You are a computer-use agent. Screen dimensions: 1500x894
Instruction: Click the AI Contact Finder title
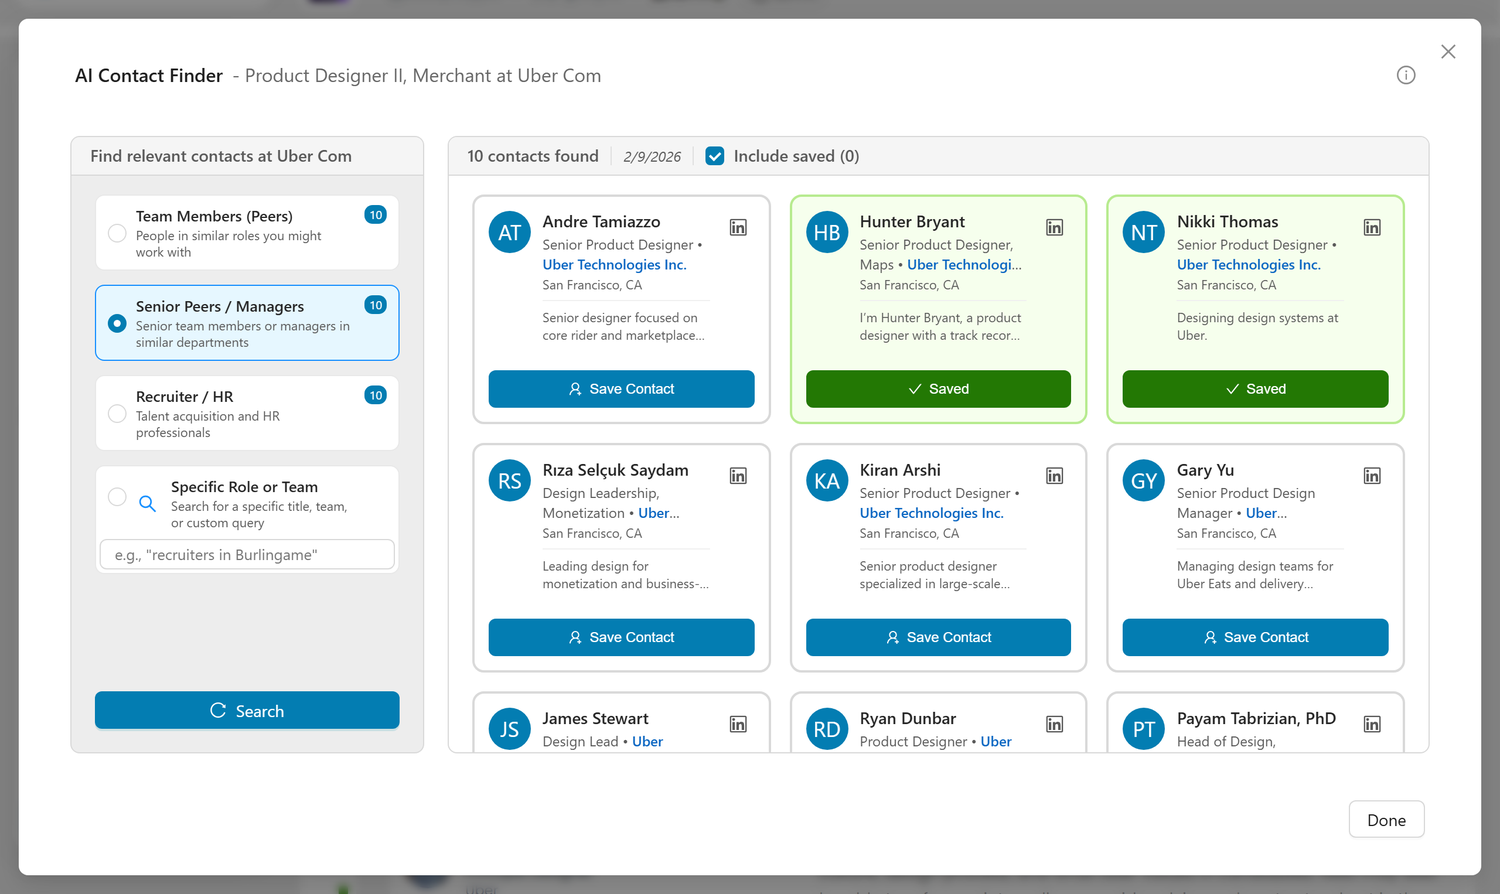tap(149, 76)
